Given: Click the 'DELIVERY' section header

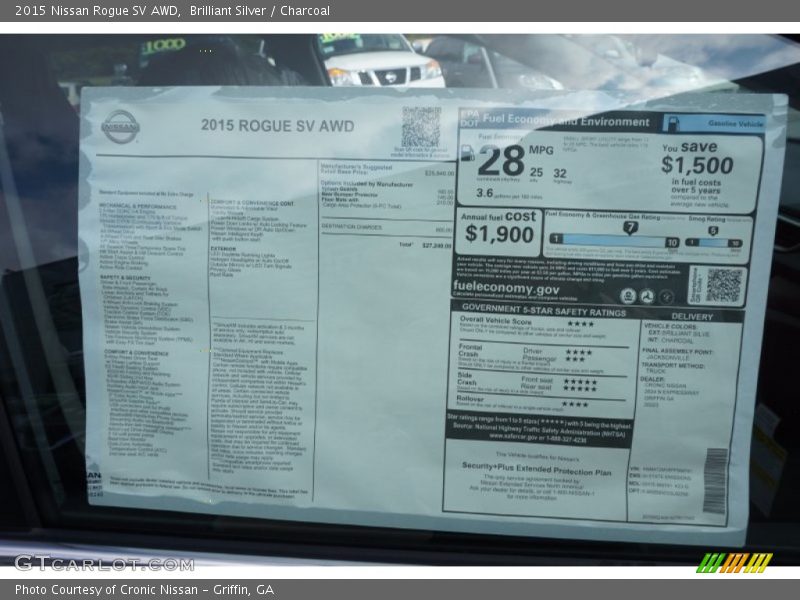Looking at the screenshot, I should pos(692,317).
